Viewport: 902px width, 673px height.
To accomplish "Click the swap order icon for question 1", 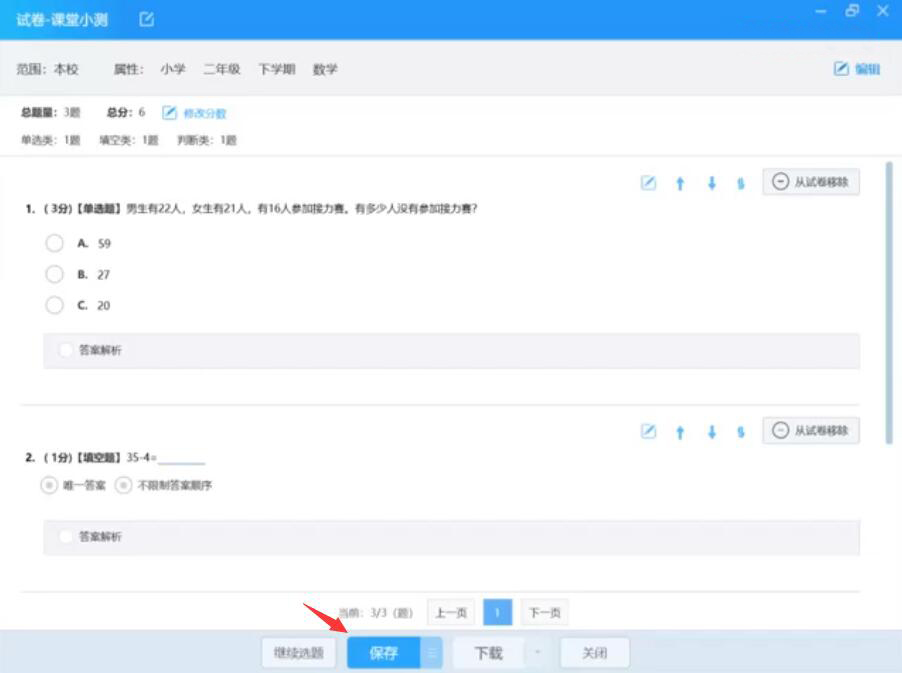I will click(741, 183).
